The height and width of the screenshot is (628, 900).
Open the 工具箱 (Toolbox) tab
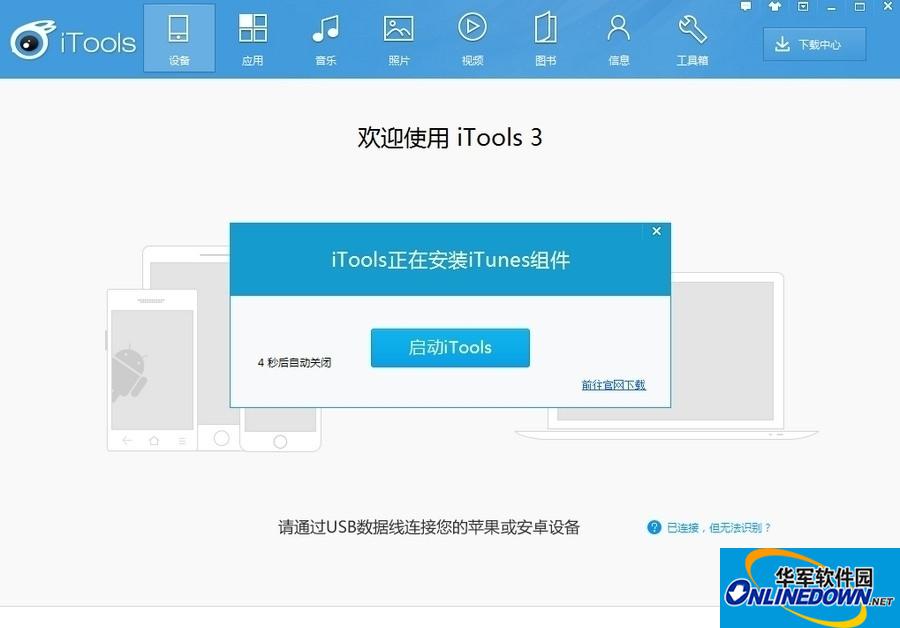(x=692, y=38)
